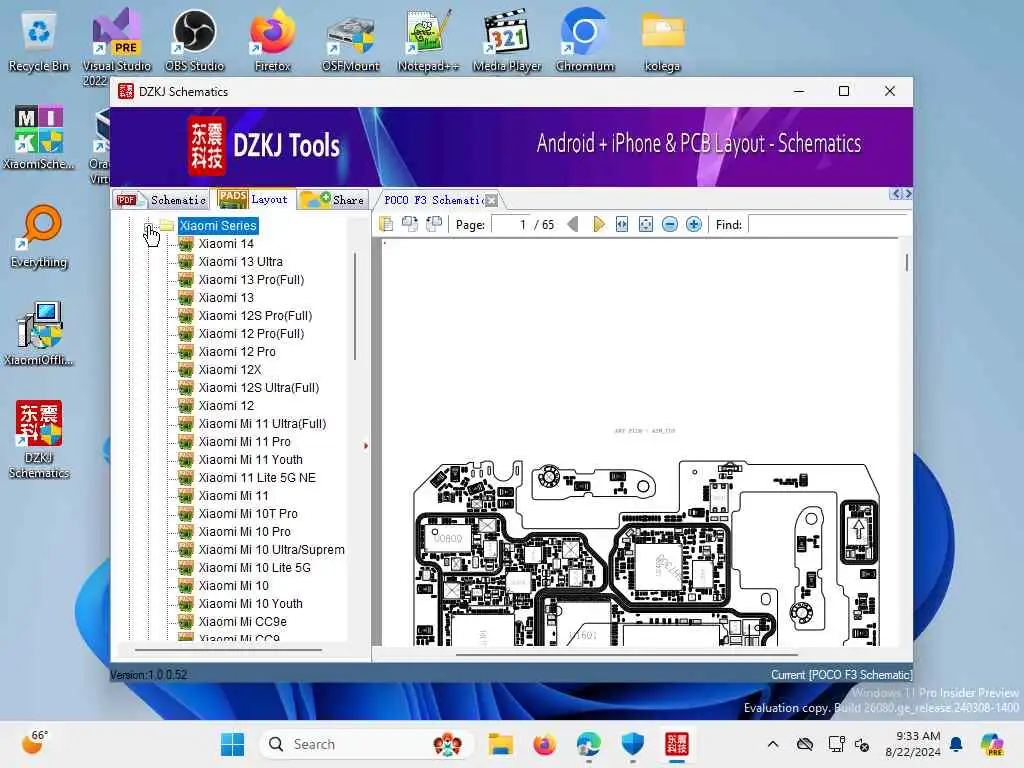The width and height of the screenshot is (1024, 768).
Task: Click the page number input field
Action: [511, 225]
